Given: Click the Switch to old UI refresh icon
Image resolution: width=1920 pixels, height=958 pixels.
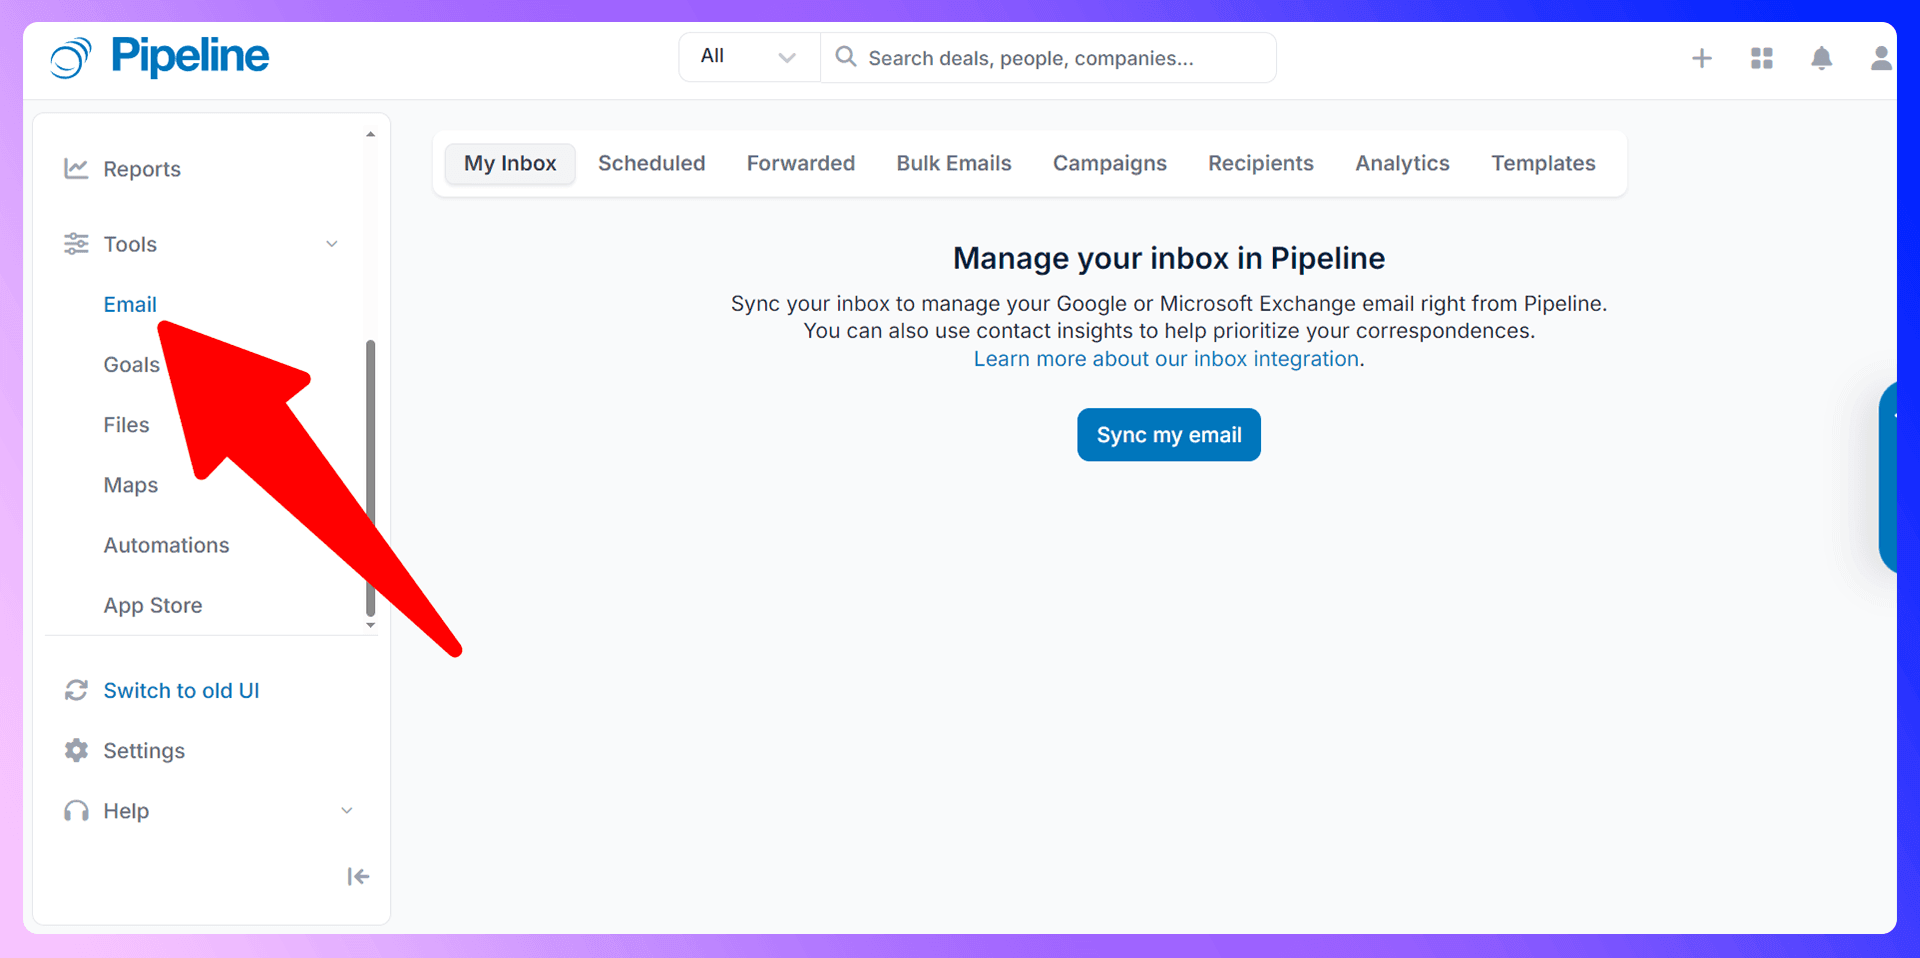Looking at the screenshot, I should click(76, 690).
